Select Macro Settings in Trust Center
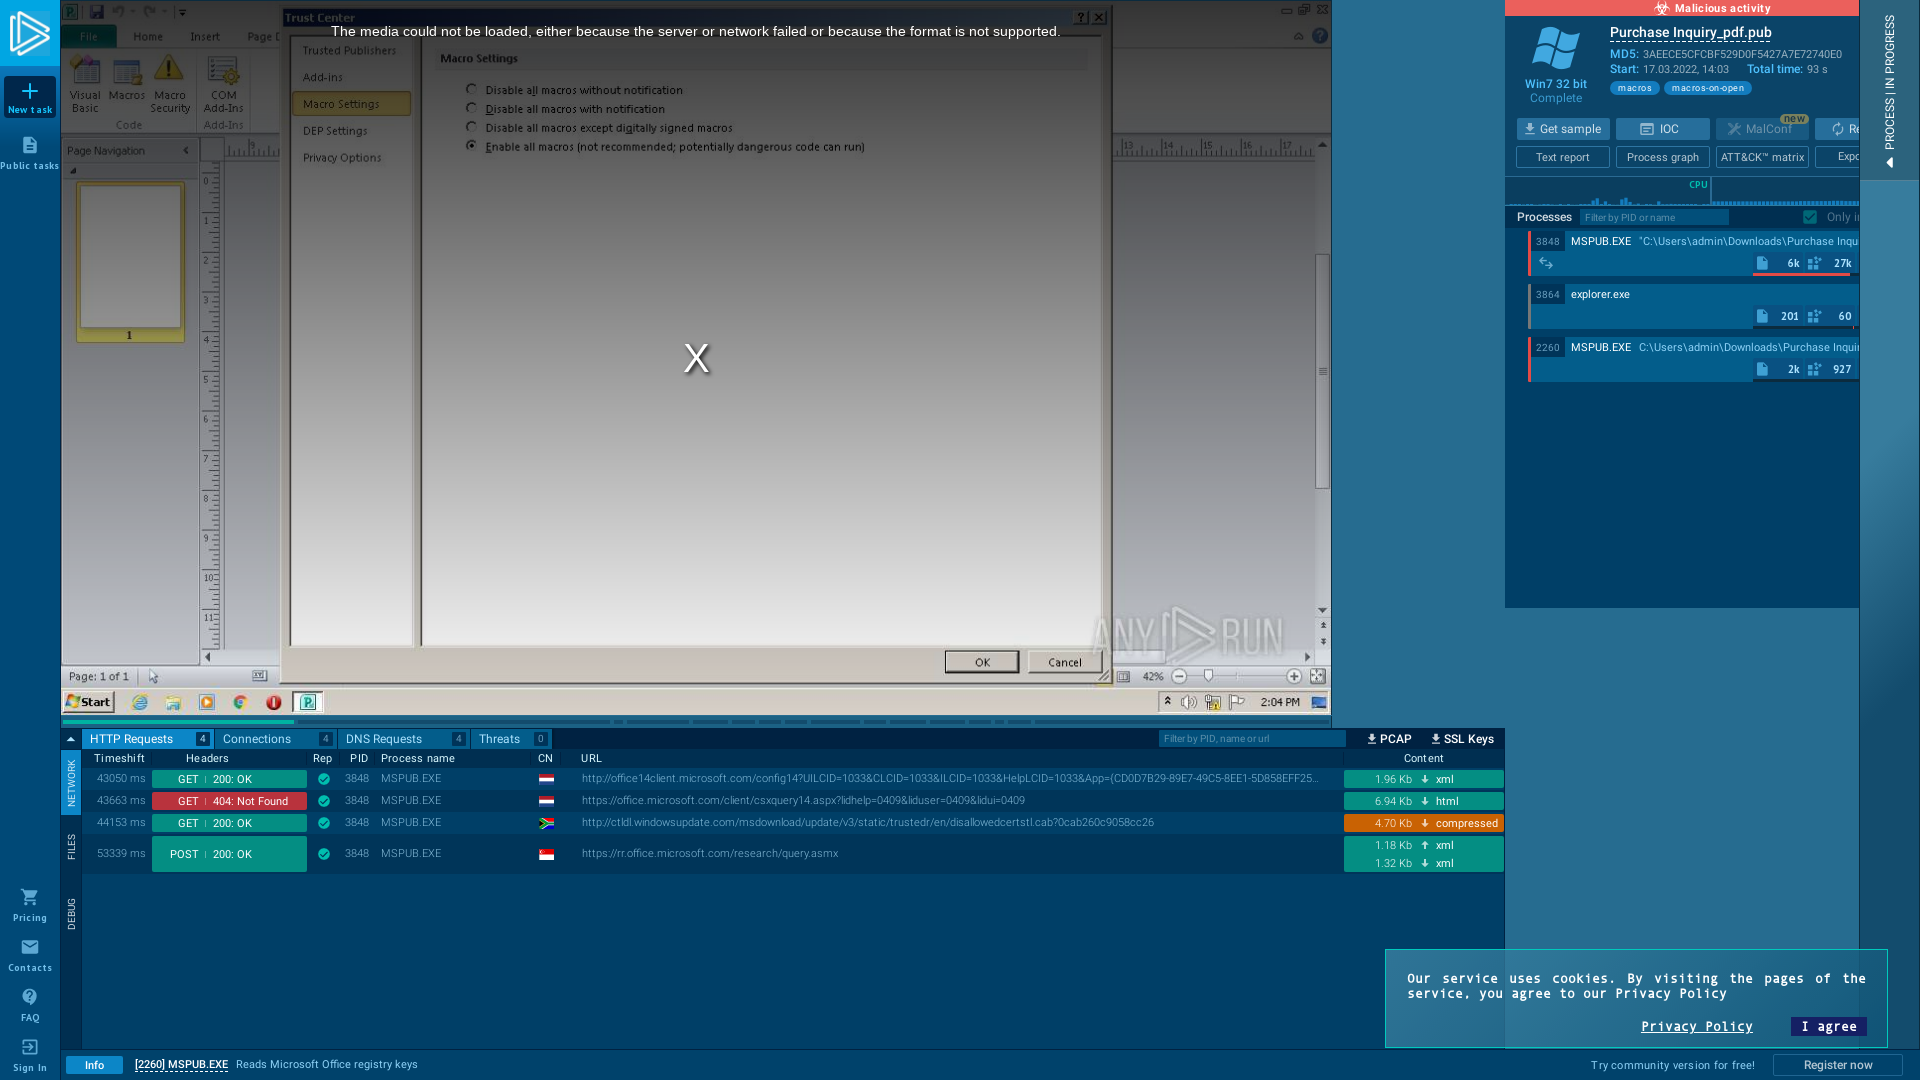The width and height of the screenshot is (1920, 1080). point(351,104)
